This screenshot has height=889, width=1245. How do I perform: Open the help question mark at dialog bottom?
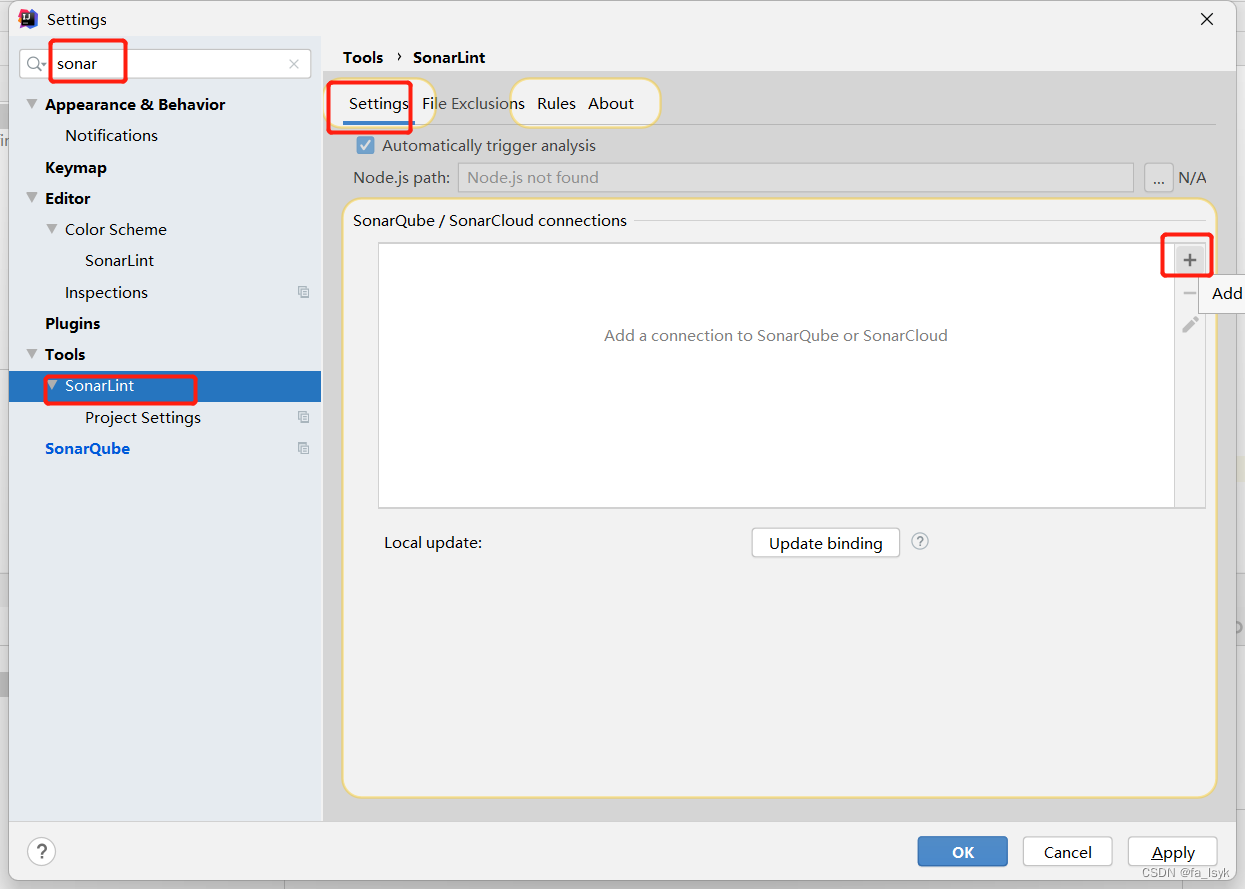pyautogui.click(x=41, y=852)
